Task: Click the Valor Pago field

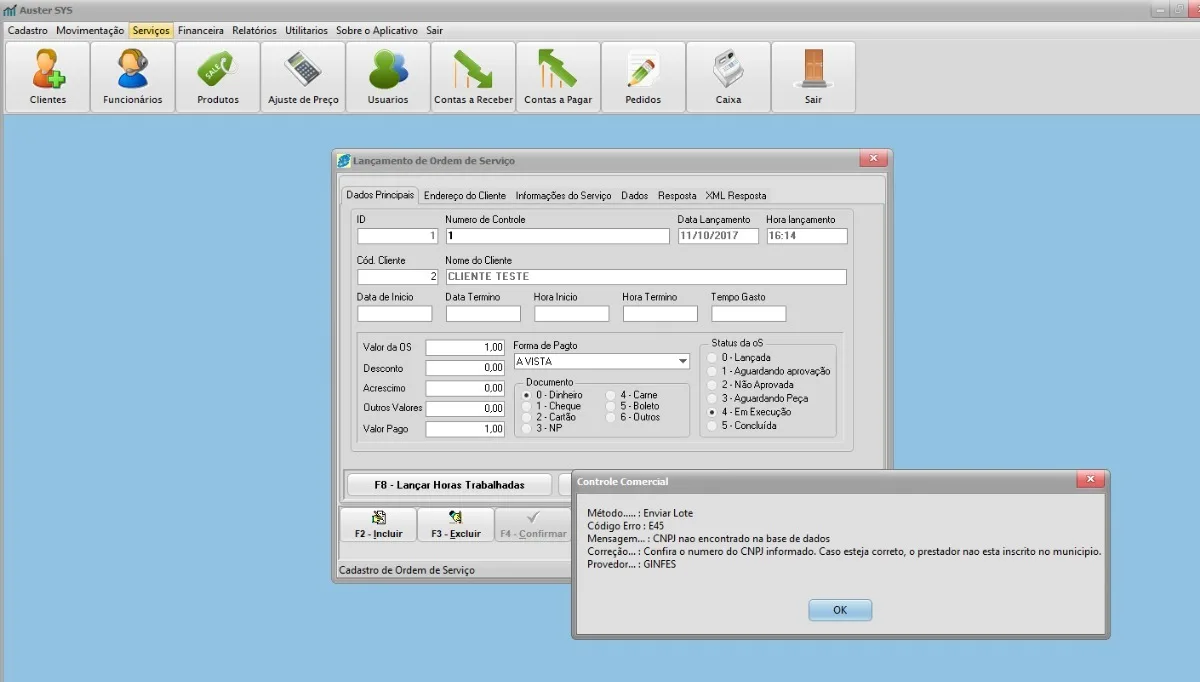Action: point(465,429)
